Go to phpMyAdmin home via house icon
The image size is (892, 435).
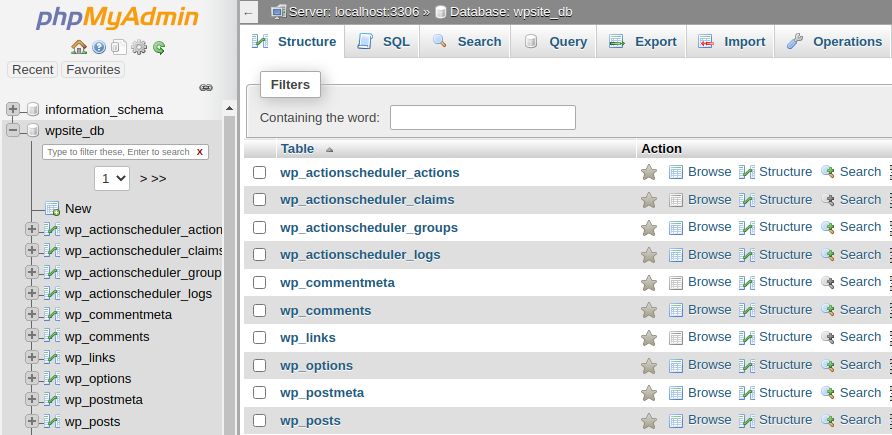[79, 47]
